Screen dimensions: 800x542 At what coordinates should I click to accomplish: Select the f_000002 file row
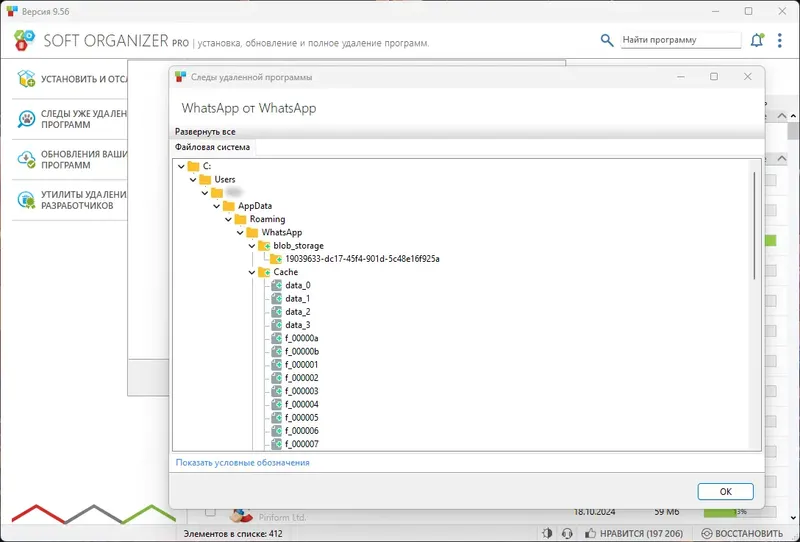294,378
